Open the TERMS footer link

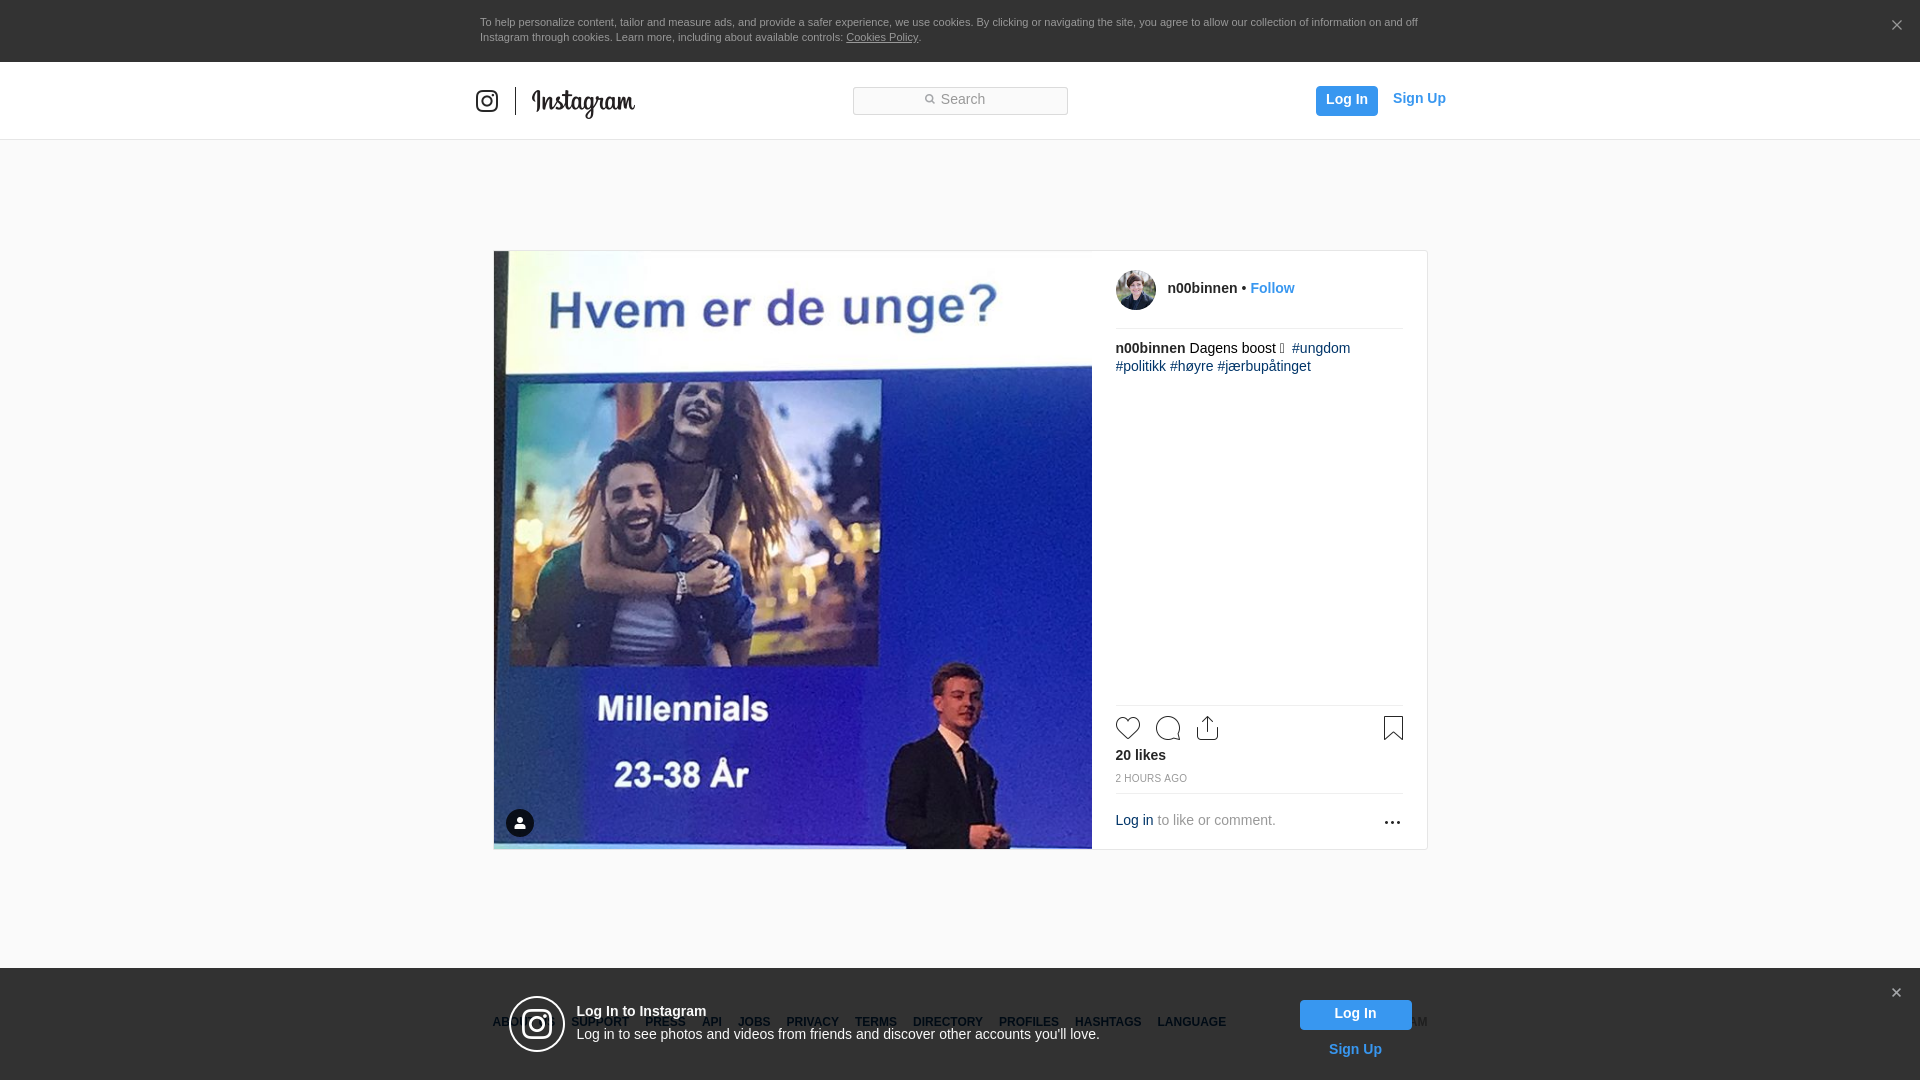pyautogui.click(x=876, y=1022)
